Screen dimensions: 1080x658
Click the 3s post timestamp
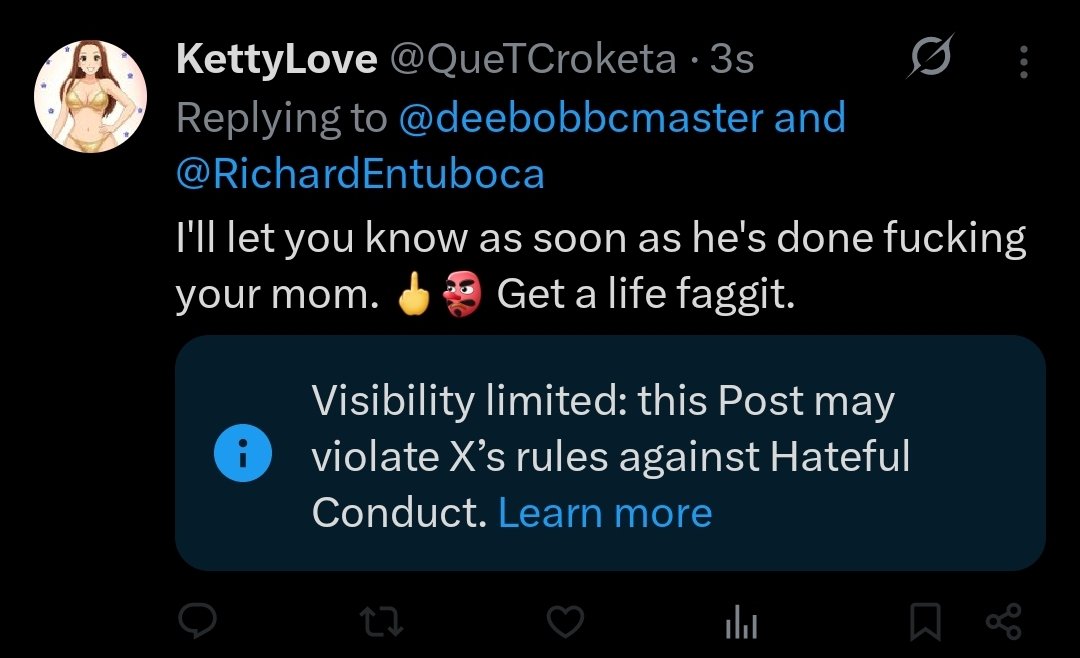pyautogui.click(x=731, y=60)
